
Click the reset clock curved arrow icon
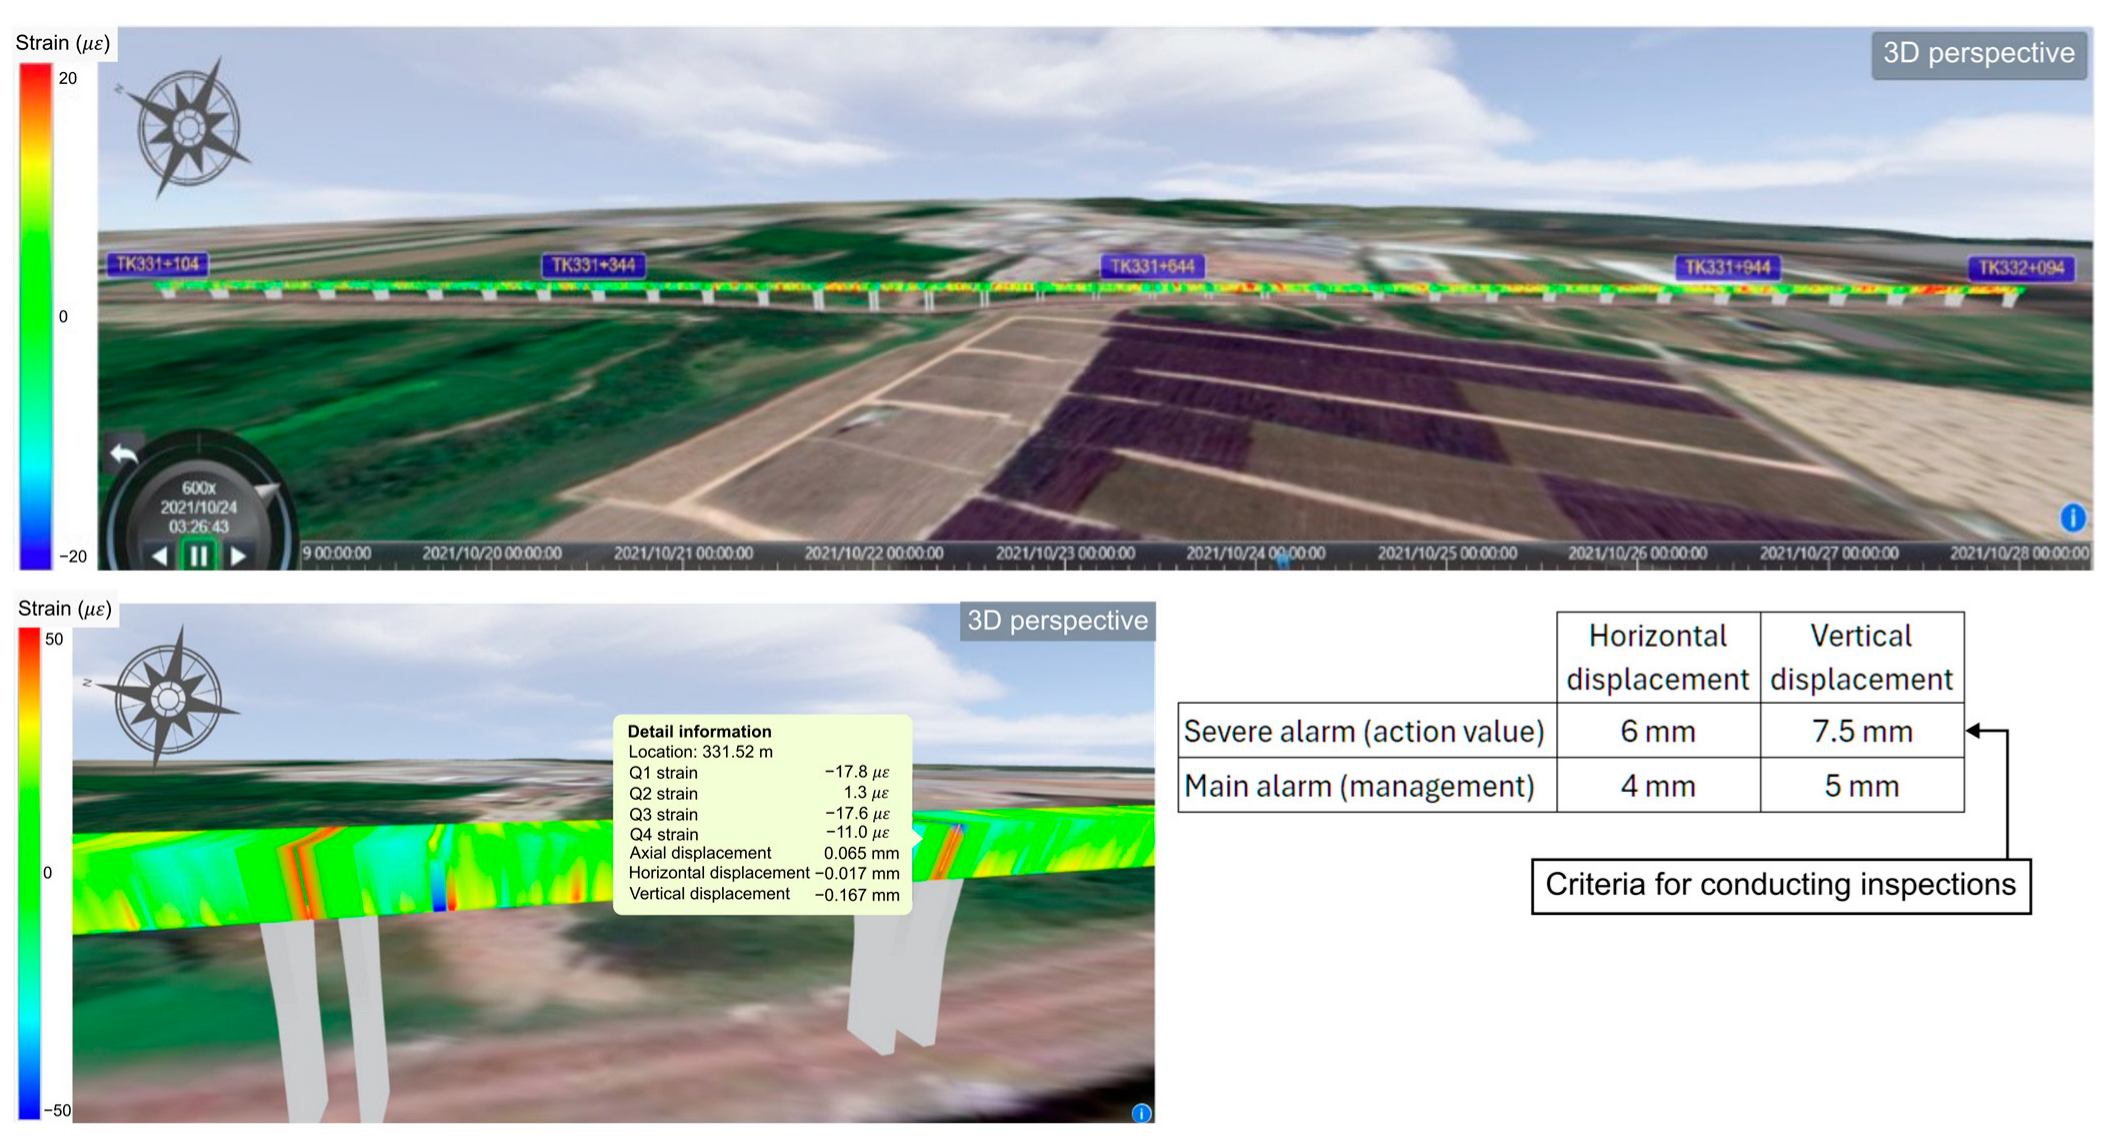click(124, 455)
